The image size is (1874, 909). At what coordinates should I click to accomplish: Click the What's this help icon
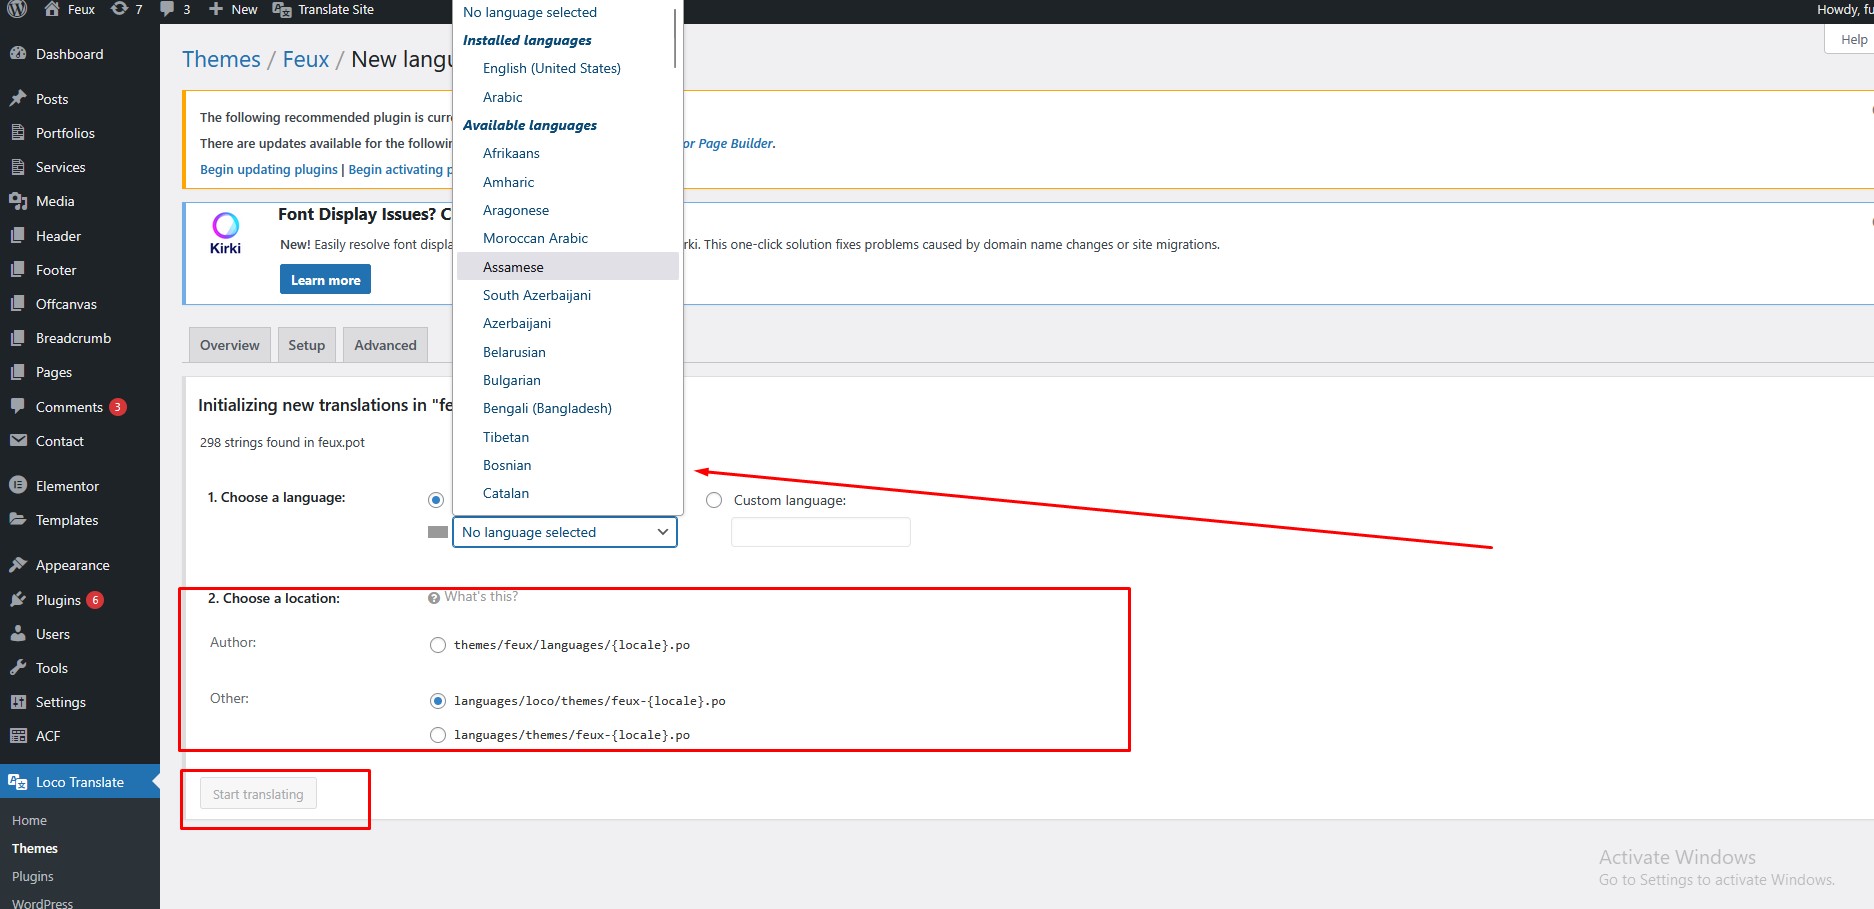point(434,598)
